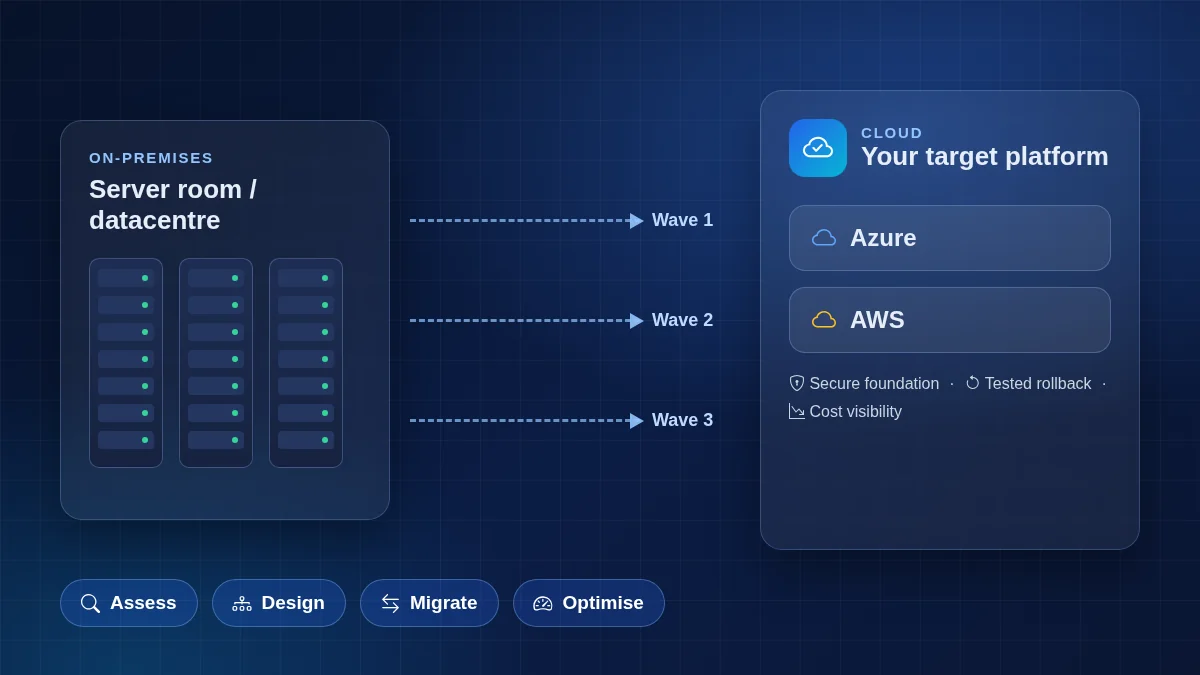Click the hierarchy diagram icon in Design pill
This screenshot has width=1200, height=675.
pos(242,603)
